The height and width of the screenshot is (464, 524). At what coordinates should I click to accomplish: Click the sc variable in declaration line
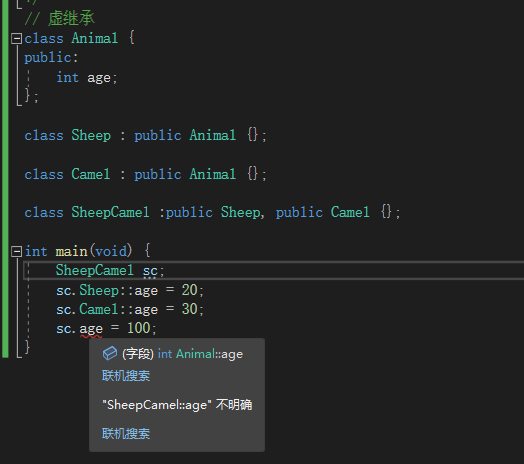[x=150, y=271]
